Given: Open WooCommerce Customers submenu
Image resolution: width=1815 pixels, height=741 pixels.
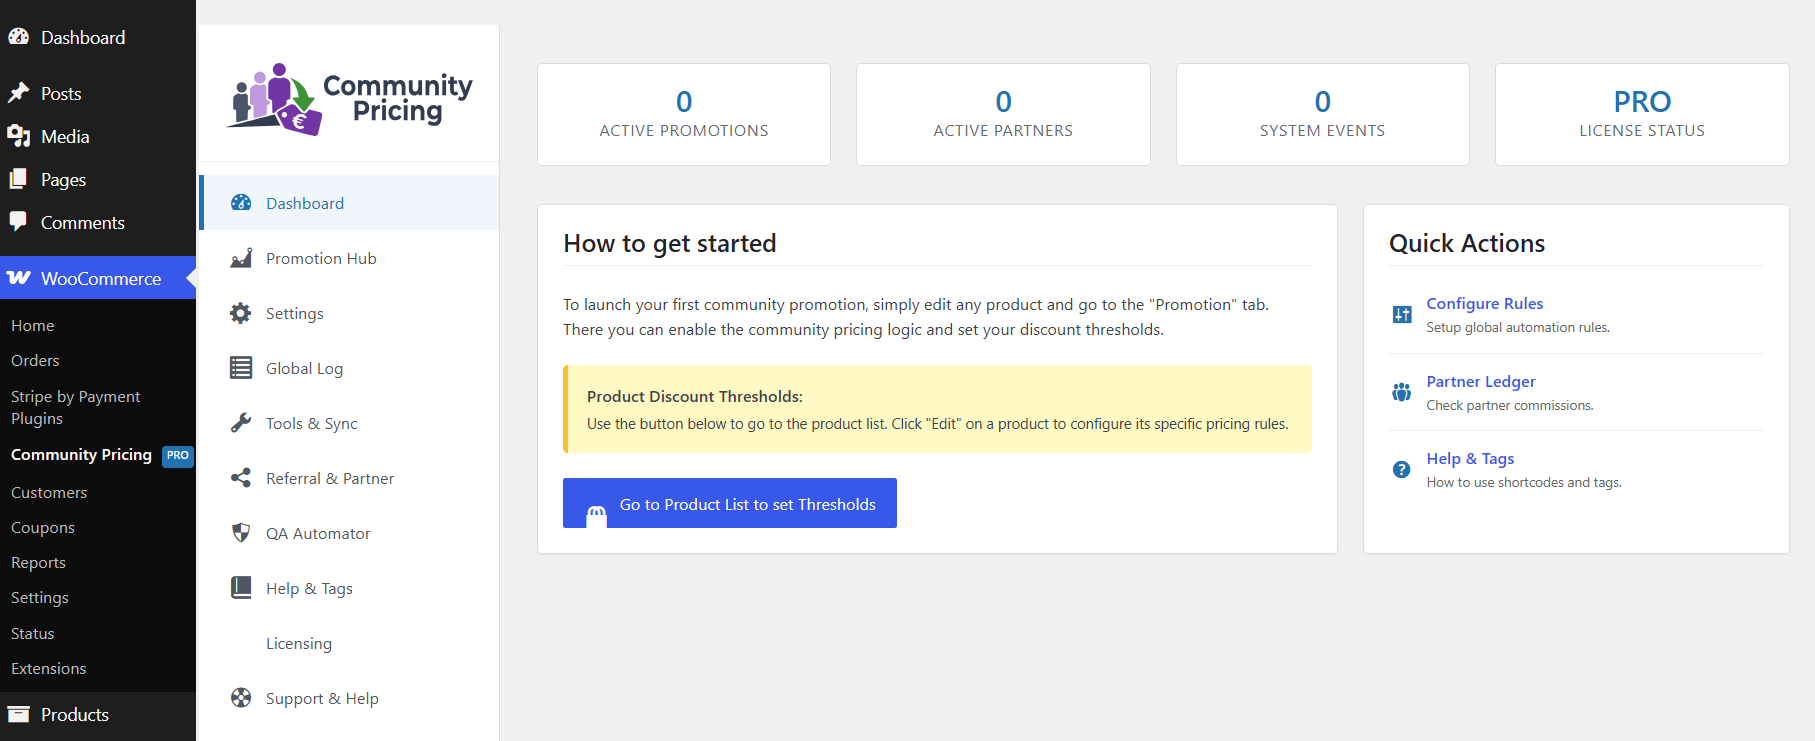Looking at the screenshot, I should [49, 492].
